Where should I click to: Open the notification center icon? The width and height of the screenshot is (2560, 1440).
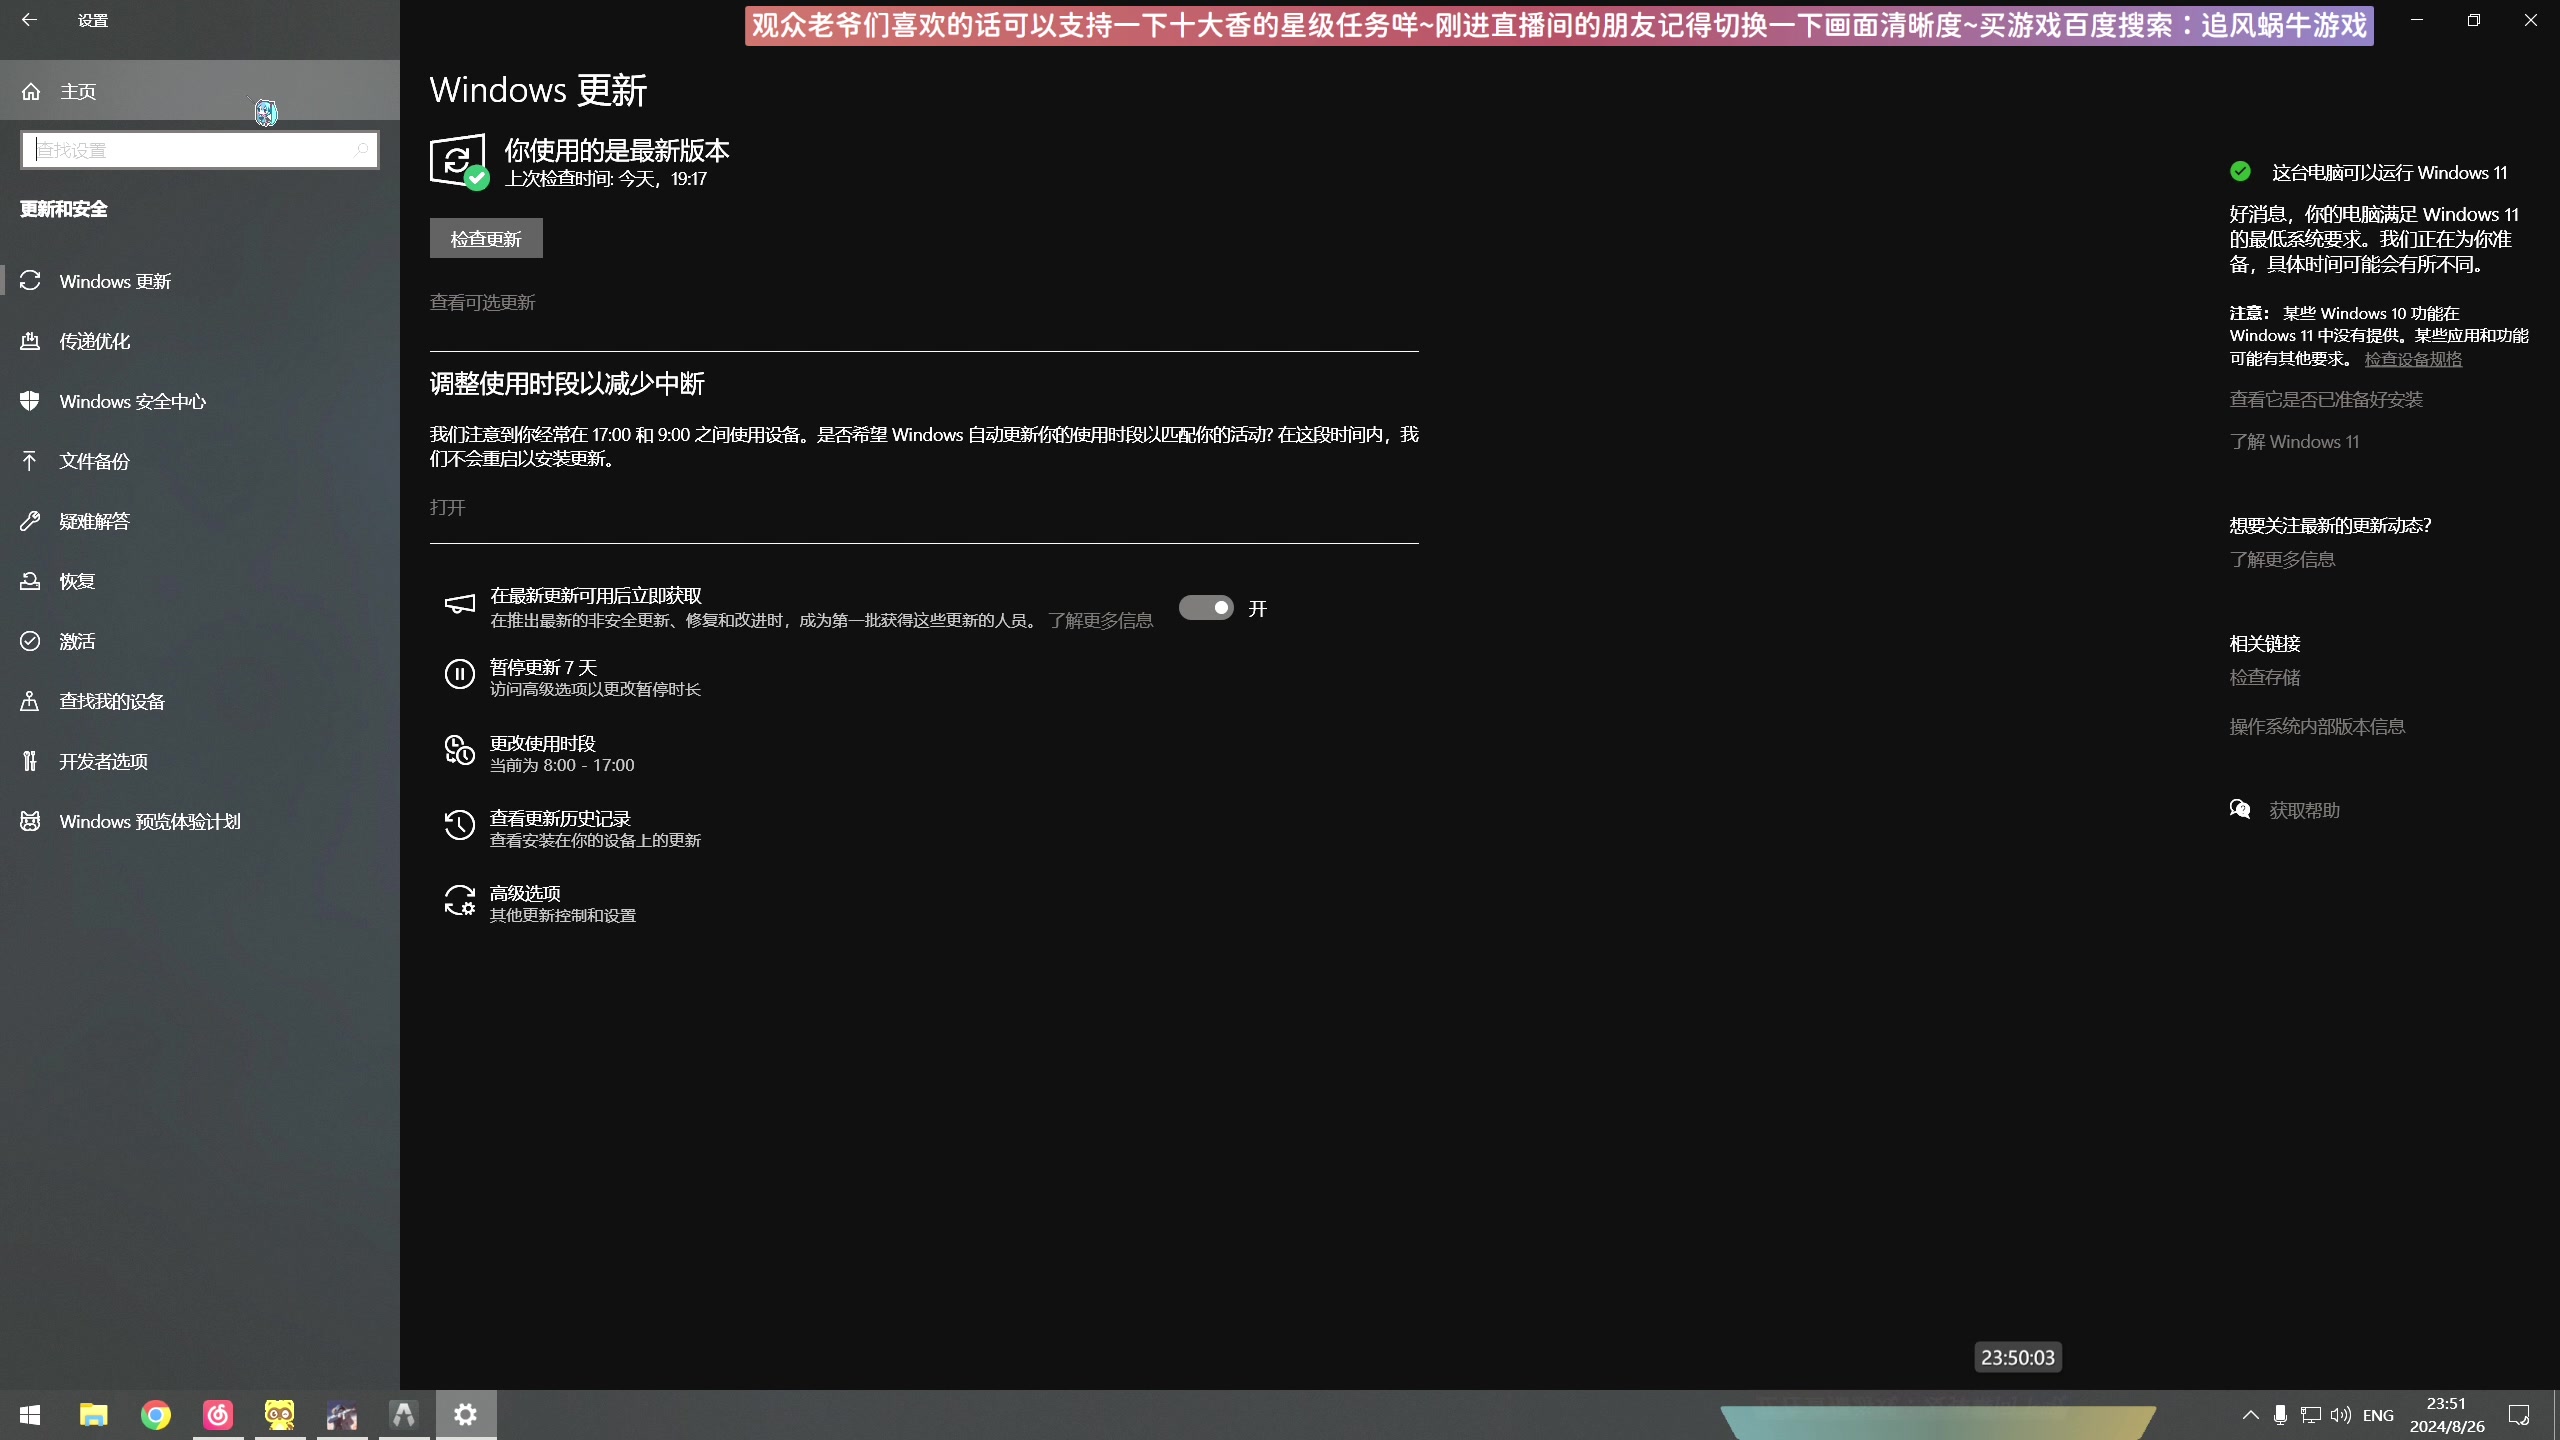click(2519, 1415)
